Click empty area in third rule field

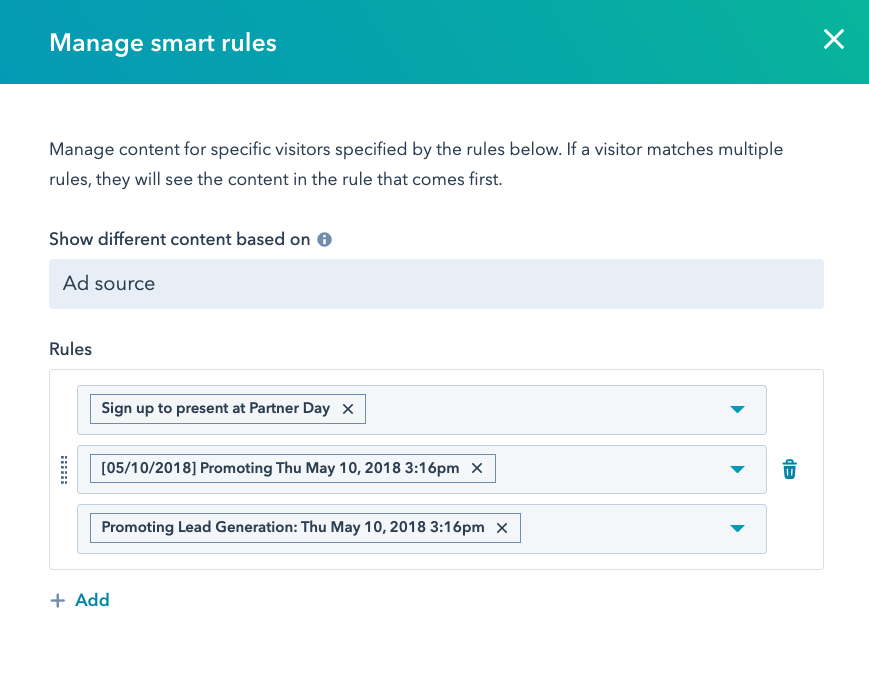[620, 529]
